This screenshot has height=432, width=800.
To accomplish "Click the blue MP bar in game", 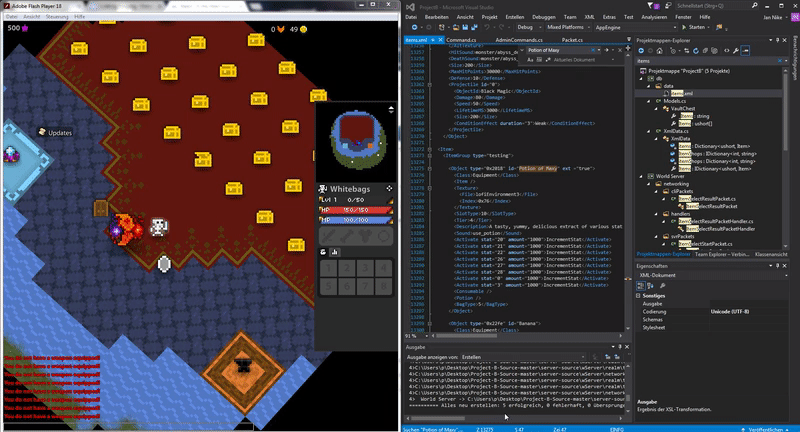I will tap(356, 220).
